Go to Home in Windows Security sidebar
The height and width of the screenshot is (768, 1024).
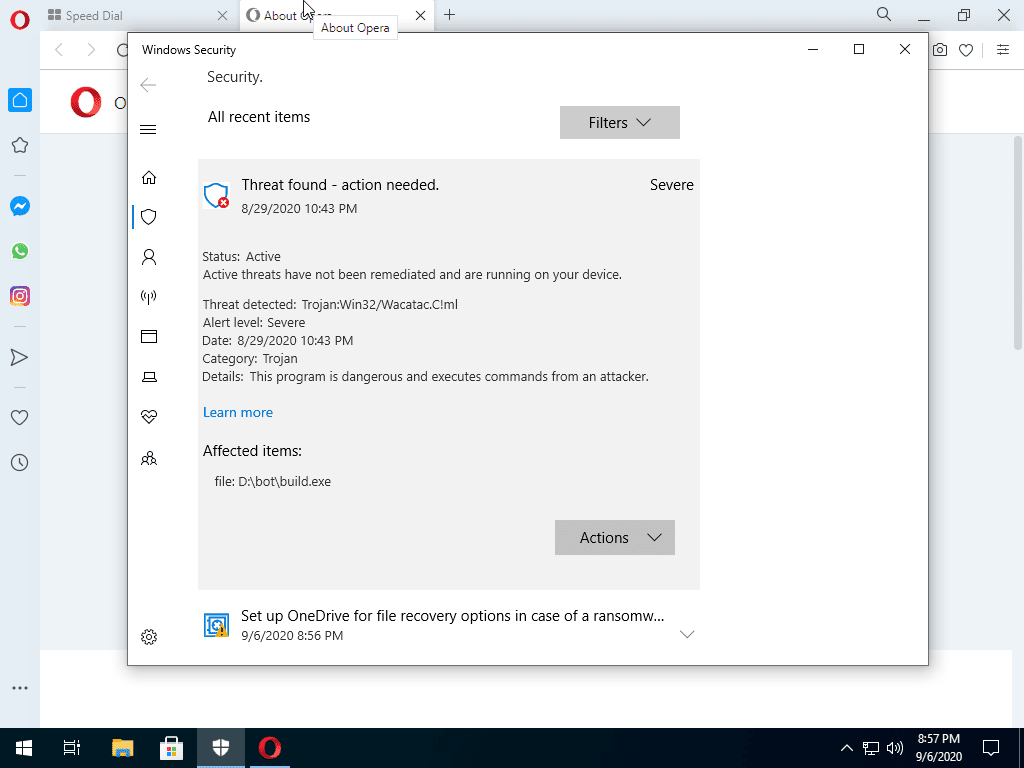[149, 177]
